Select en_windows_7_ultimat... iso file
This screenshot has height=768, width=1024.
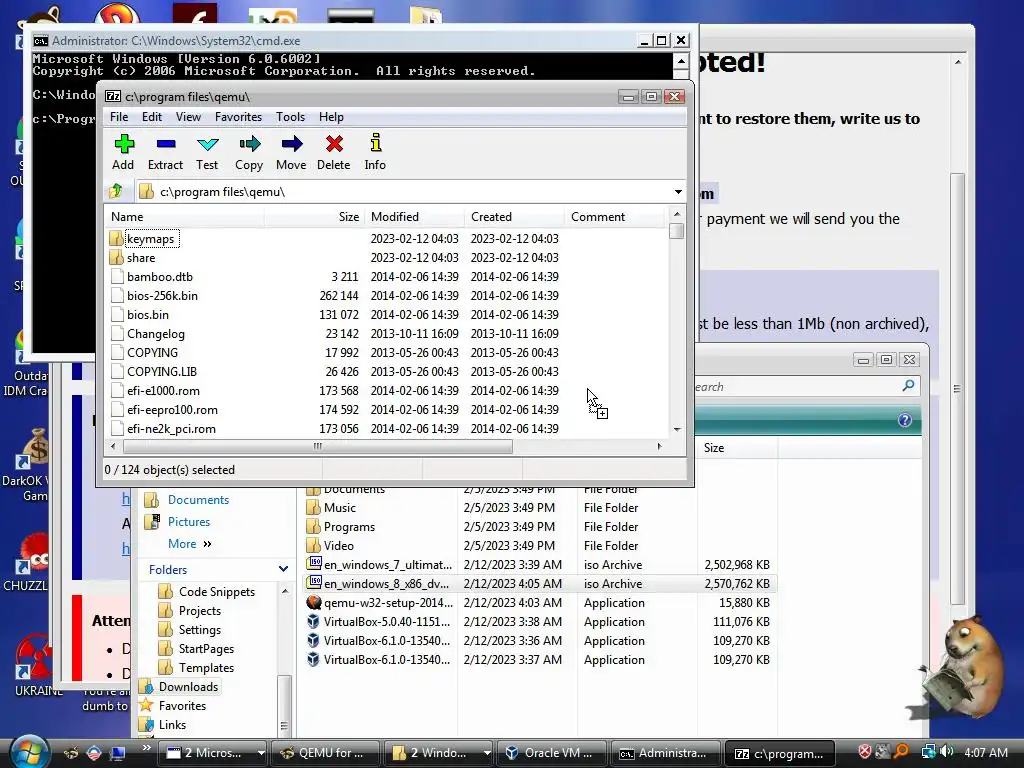tap(387, 564)
